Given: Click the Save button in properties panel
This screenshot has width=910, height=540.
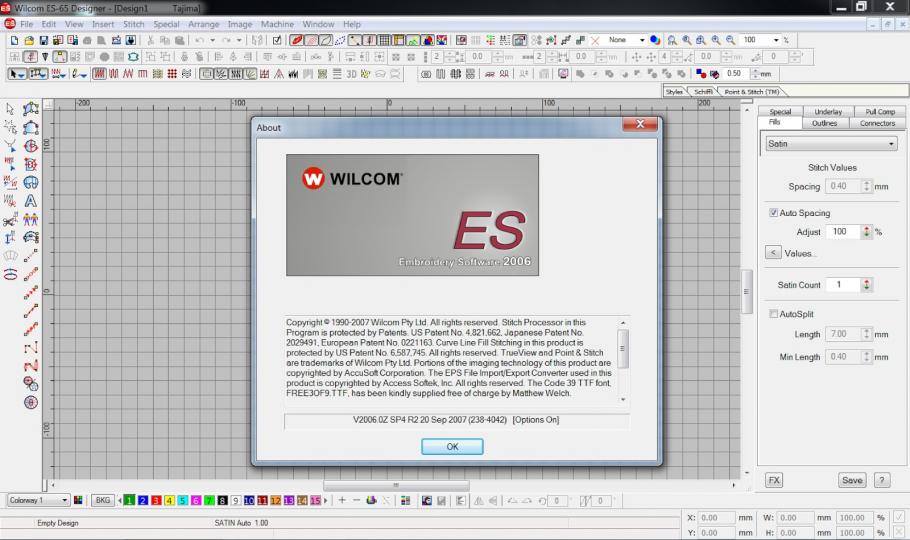Looking at the screenshot, I should 852,480.
